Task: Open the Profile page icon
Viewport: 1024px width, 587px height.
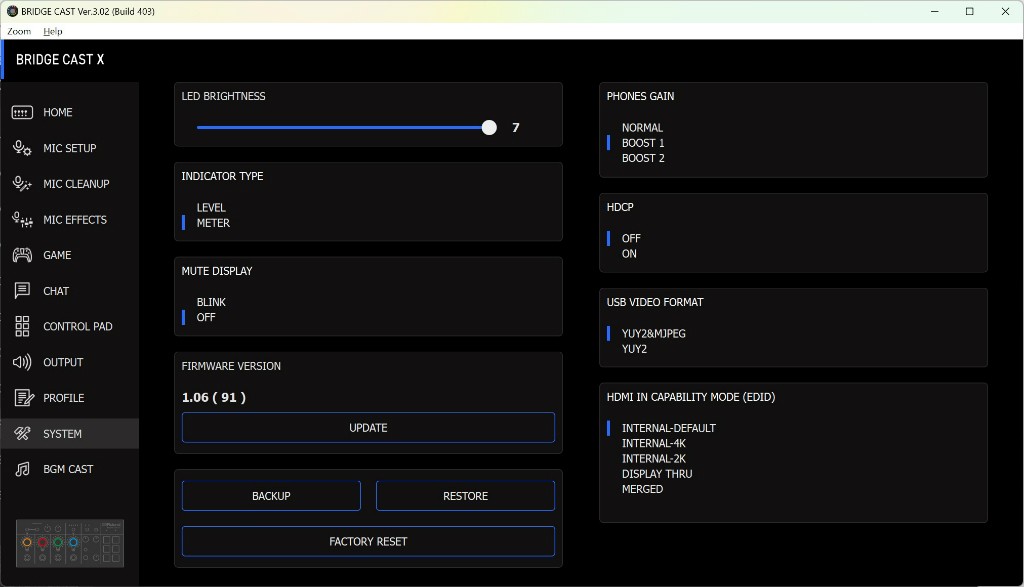Action: 22,398
